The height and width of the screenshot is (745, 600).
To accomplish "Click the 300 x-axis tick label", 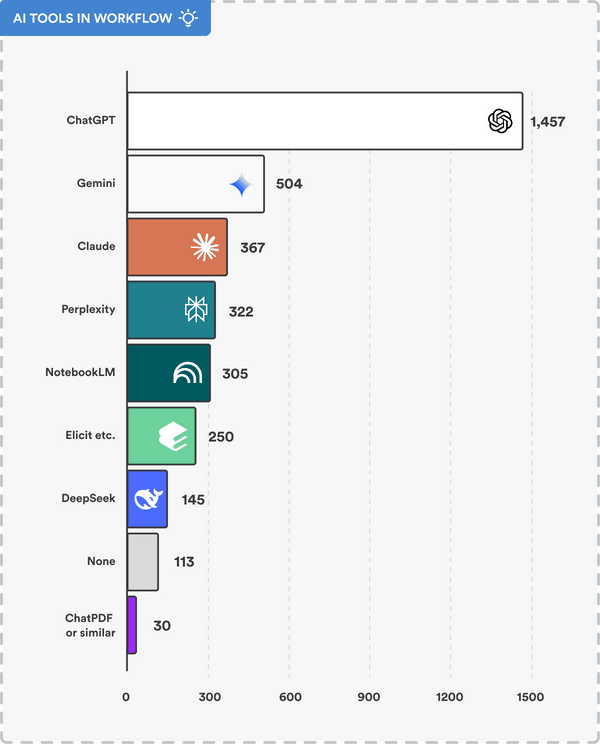I will click(x=210, y=697).
